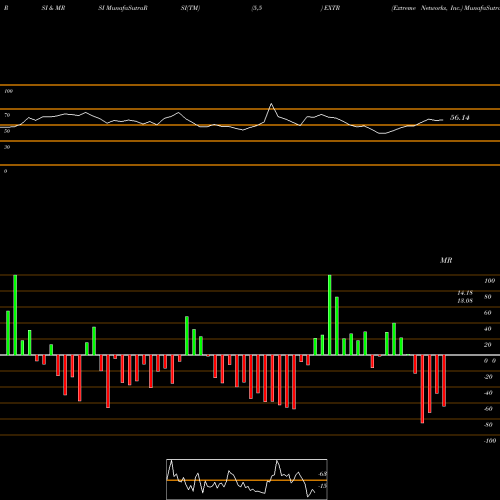
Task: Click the -80 label on the MR axis
Action: pos(488,425)
